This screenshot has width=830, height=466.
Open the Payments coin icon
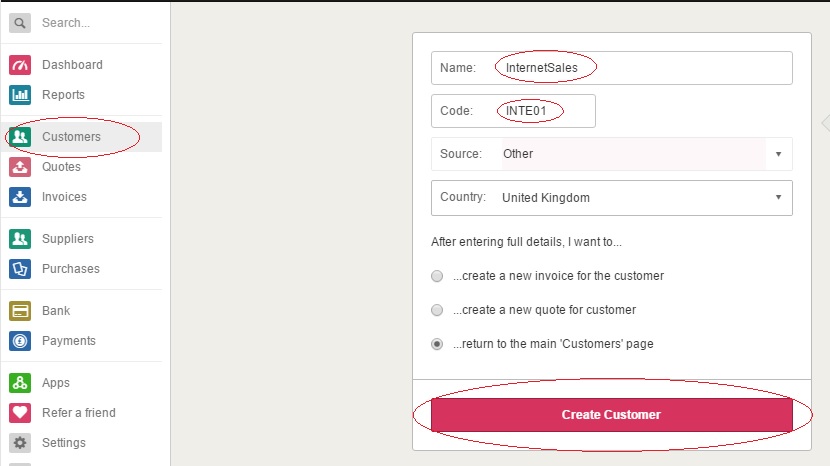click(20, 341)
